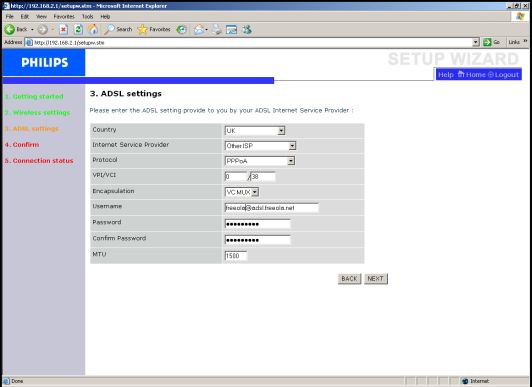Screen dimensions: 532x387
Task: Open the Favorites star toolbar button
Action: 154,30
